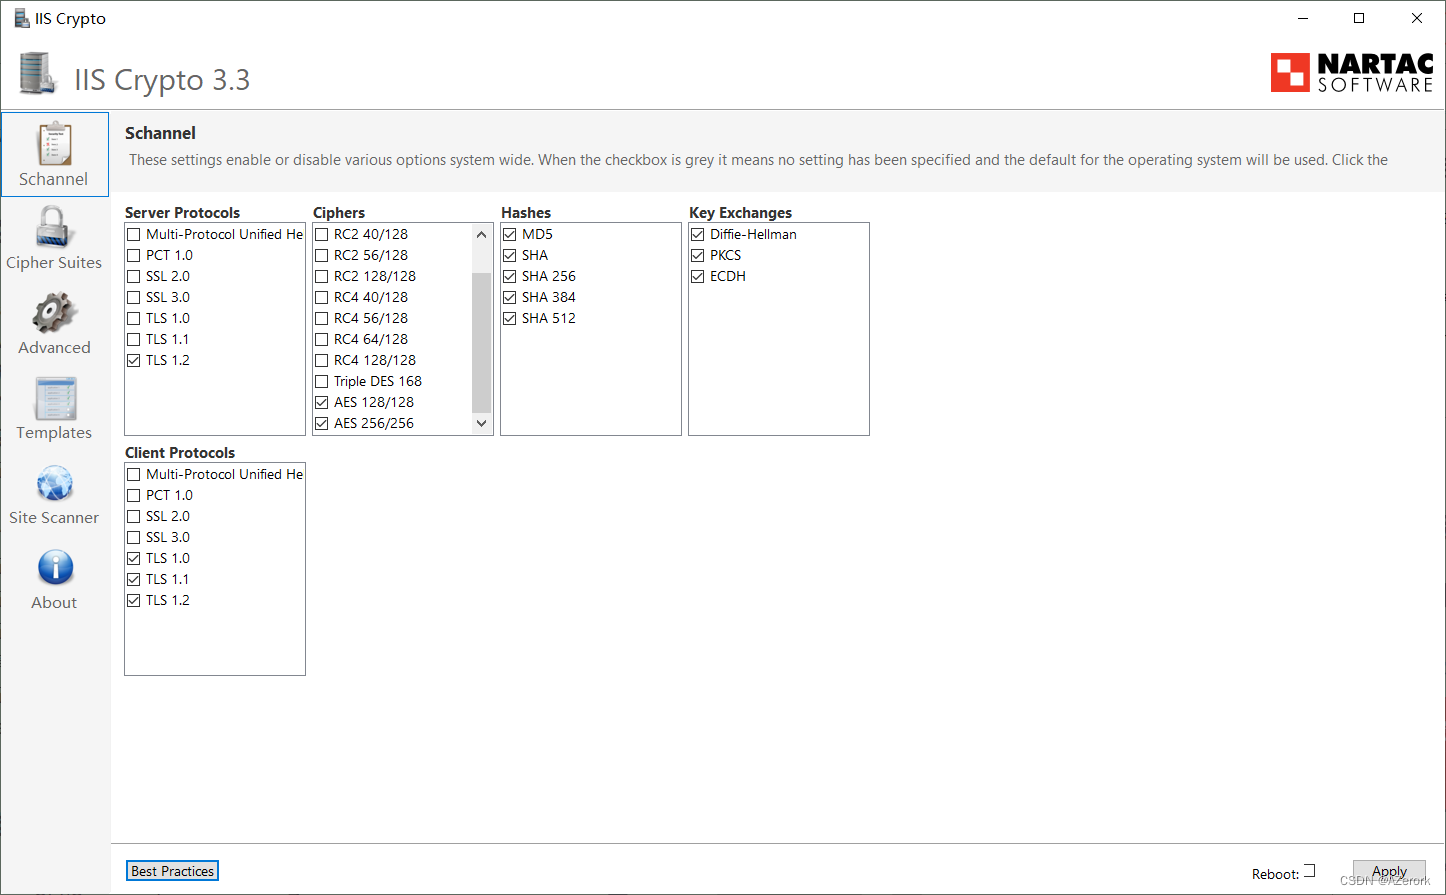The image size is (1446, 895).
Task: Enable Client Protocols SSL 3.0 checkbox
Action: 134,537
